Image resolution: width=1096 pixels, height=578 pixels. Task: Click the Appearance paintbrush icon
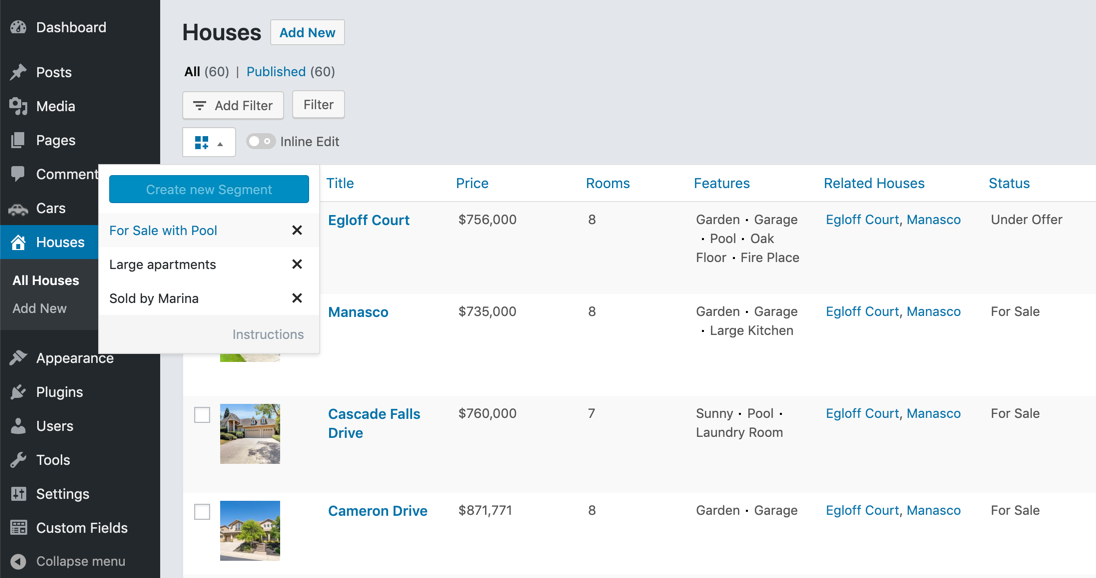coord(18,358)
